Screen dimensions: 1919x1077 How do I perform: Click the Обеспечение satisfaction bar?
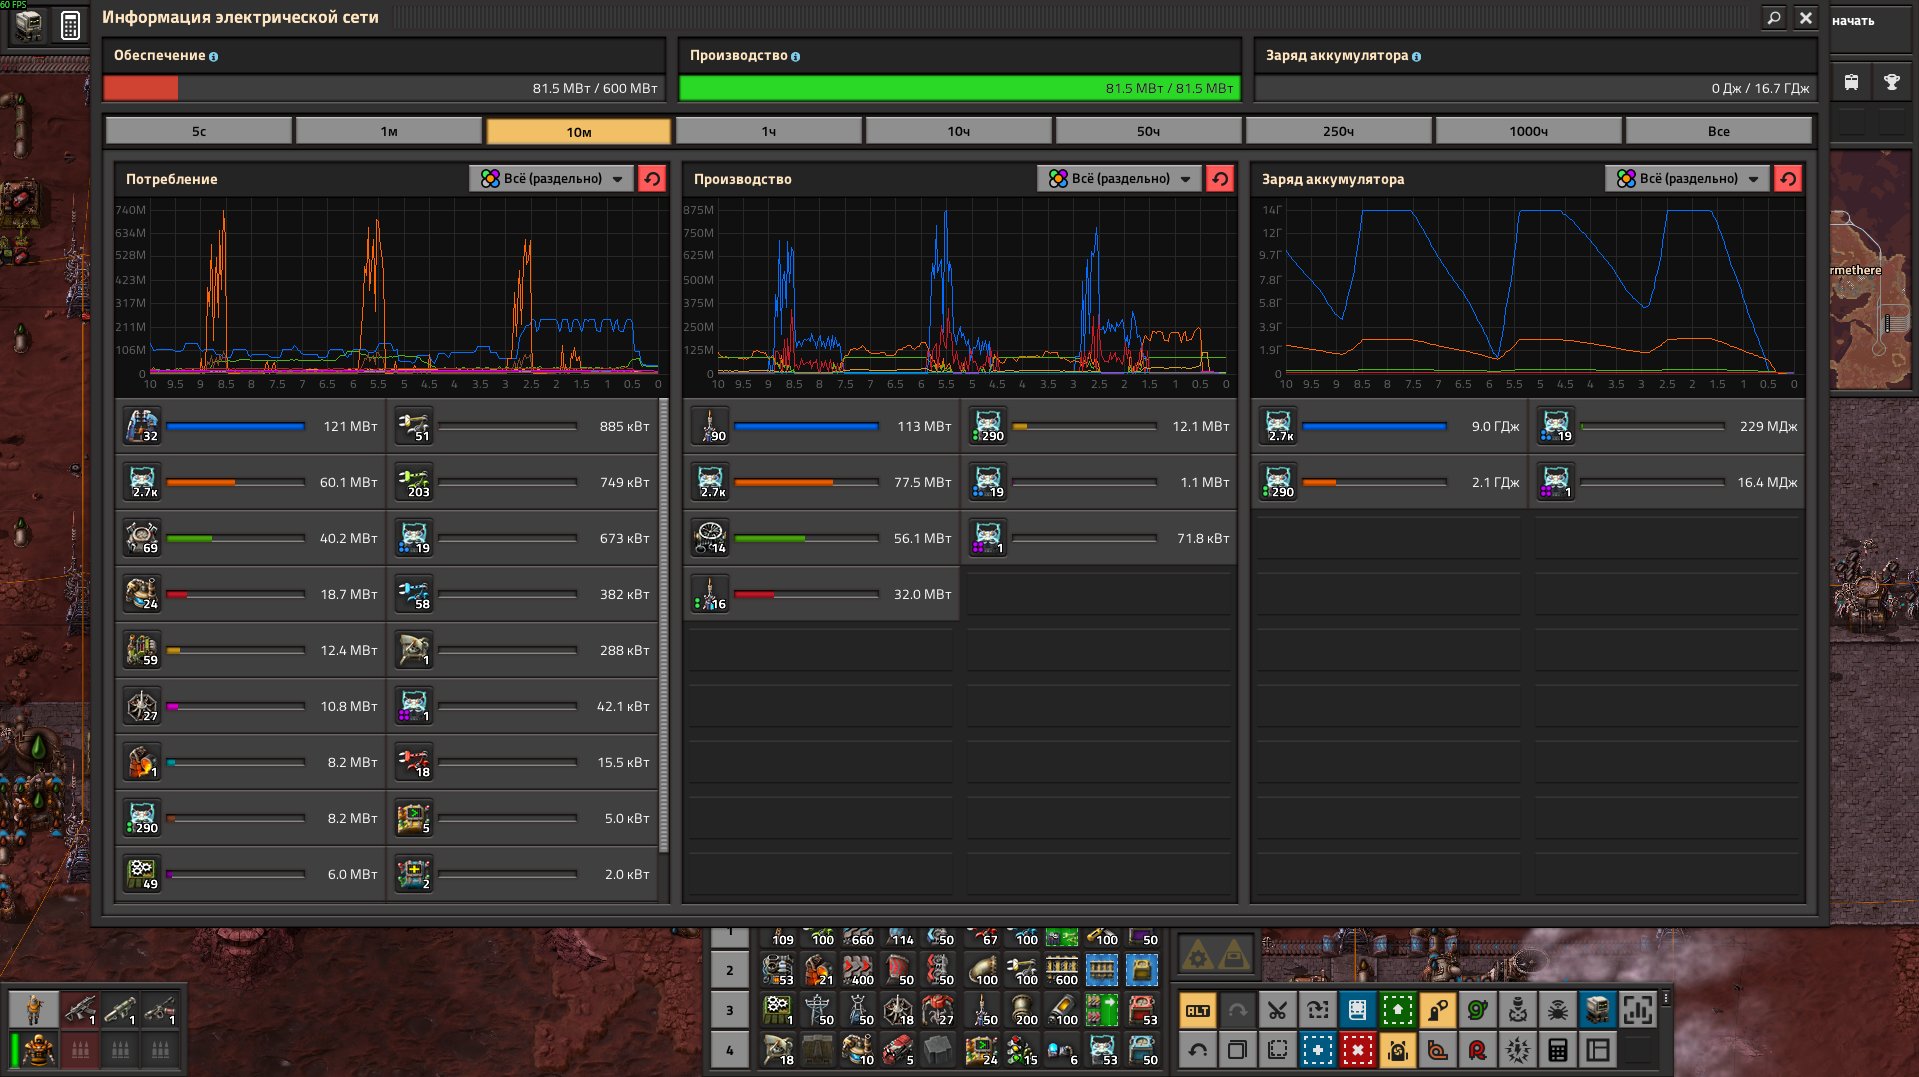[384, 88]
